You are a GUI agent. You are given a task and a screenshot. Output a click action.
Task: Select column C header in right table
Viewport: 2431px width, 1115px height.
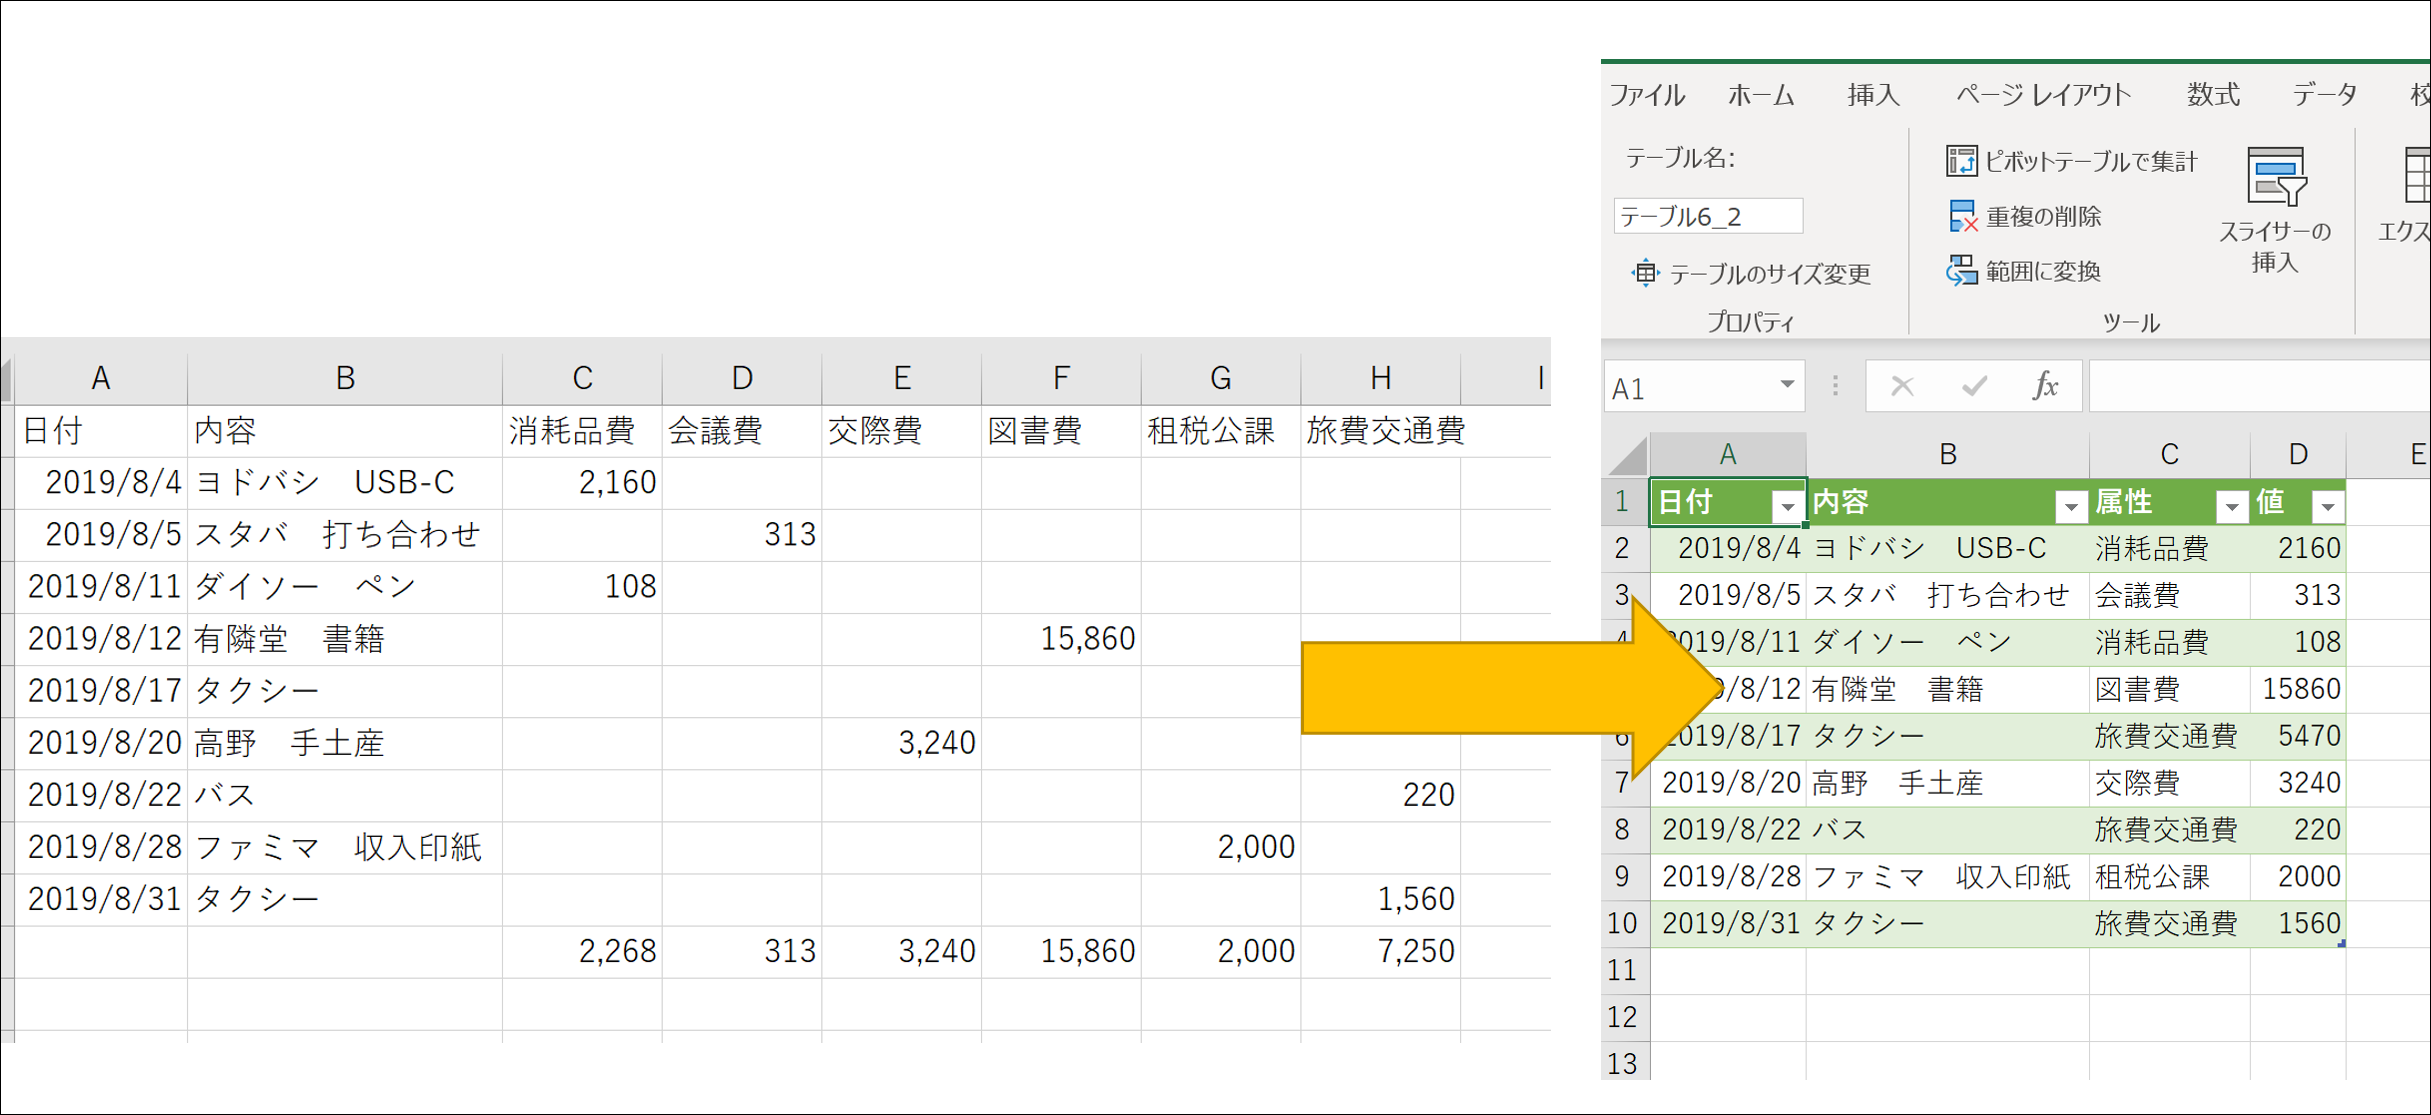click(2170, 455)
